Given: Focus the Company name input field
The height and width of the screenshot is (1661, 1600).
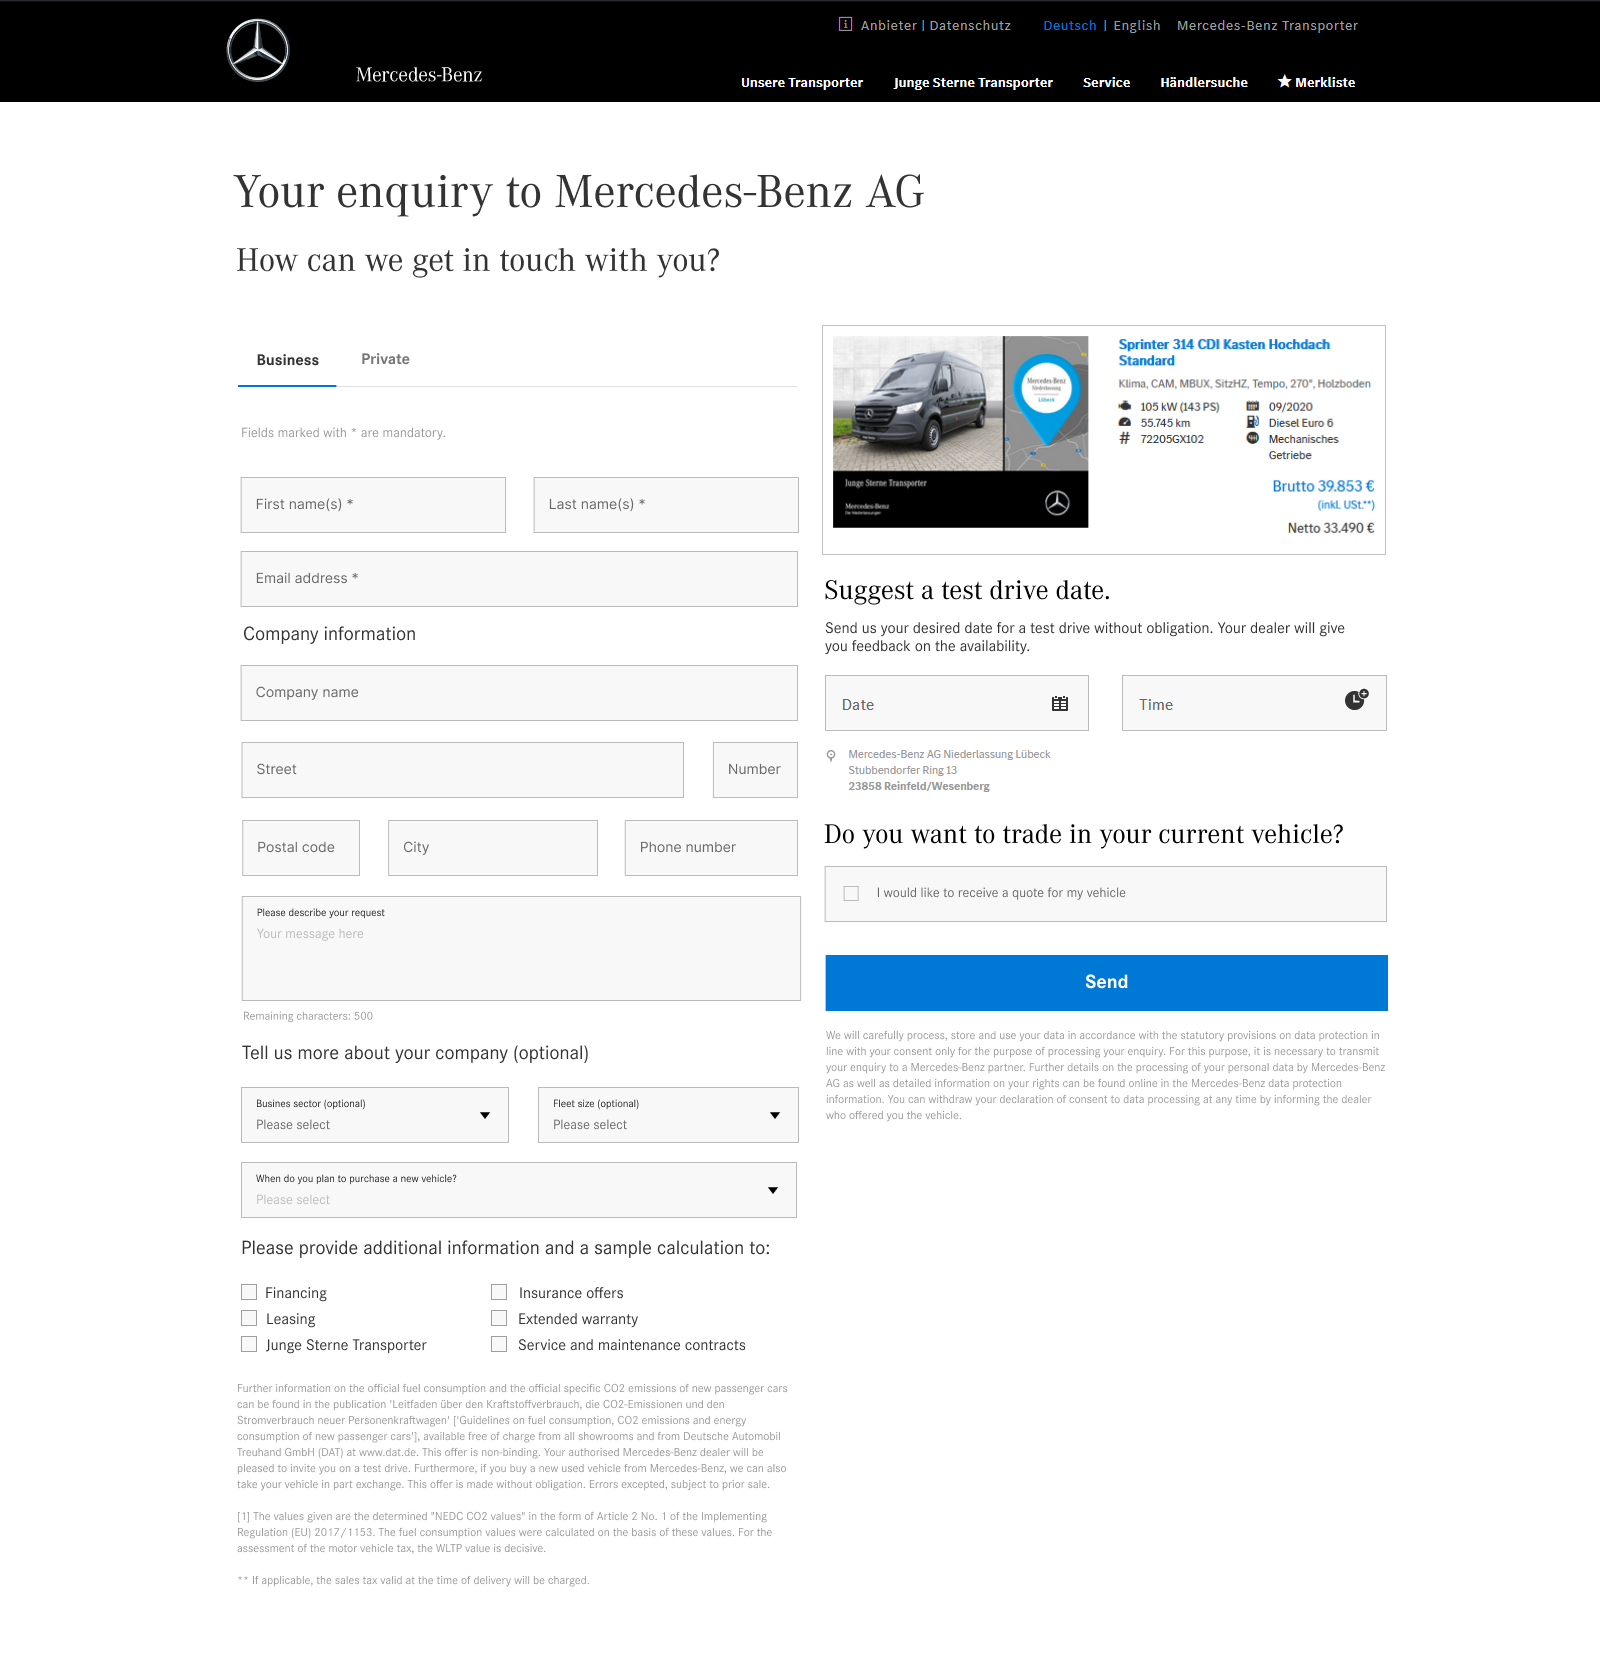Looking at the screenshot, I should (x=519, y=693).
